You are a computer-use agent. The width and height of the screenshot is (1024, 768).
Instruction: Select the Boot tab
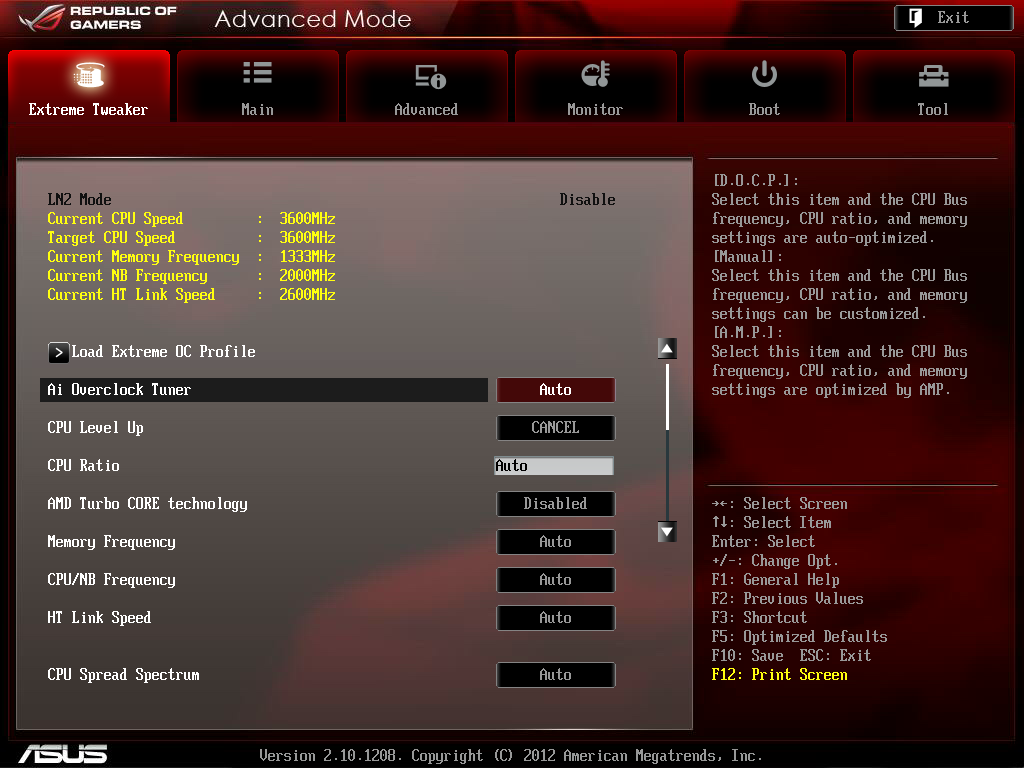(x=764, y=86)
